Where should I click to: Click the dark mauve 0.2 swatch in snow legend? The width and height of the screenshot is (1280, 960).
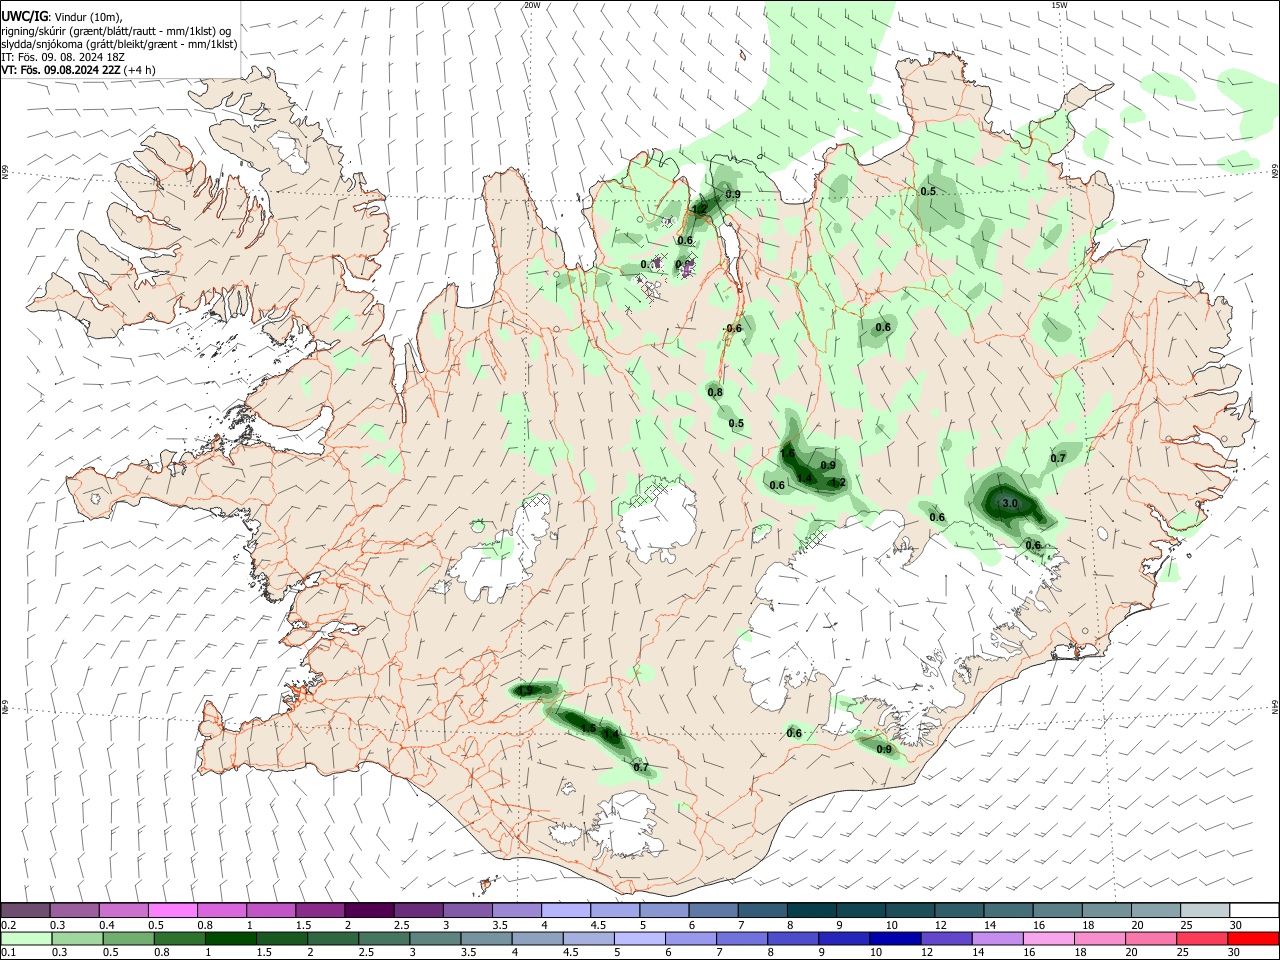pos(26,910)
